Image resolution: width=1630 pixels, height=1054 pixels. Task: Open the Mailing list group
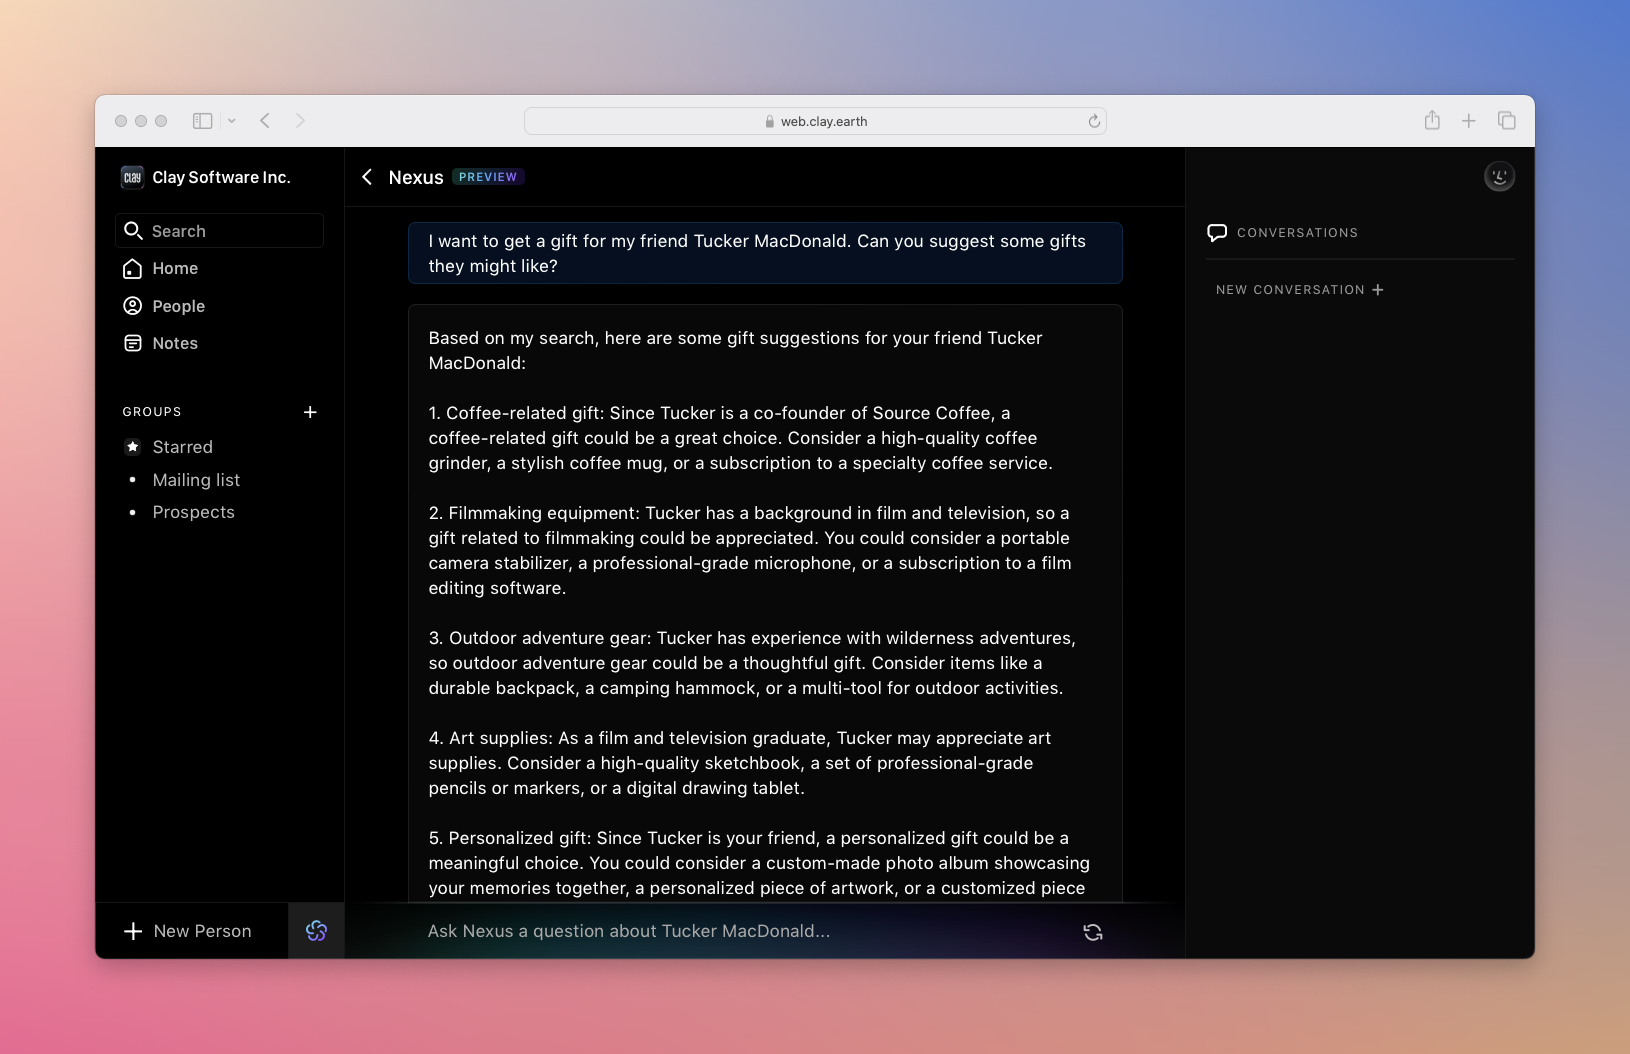[196, 480]
